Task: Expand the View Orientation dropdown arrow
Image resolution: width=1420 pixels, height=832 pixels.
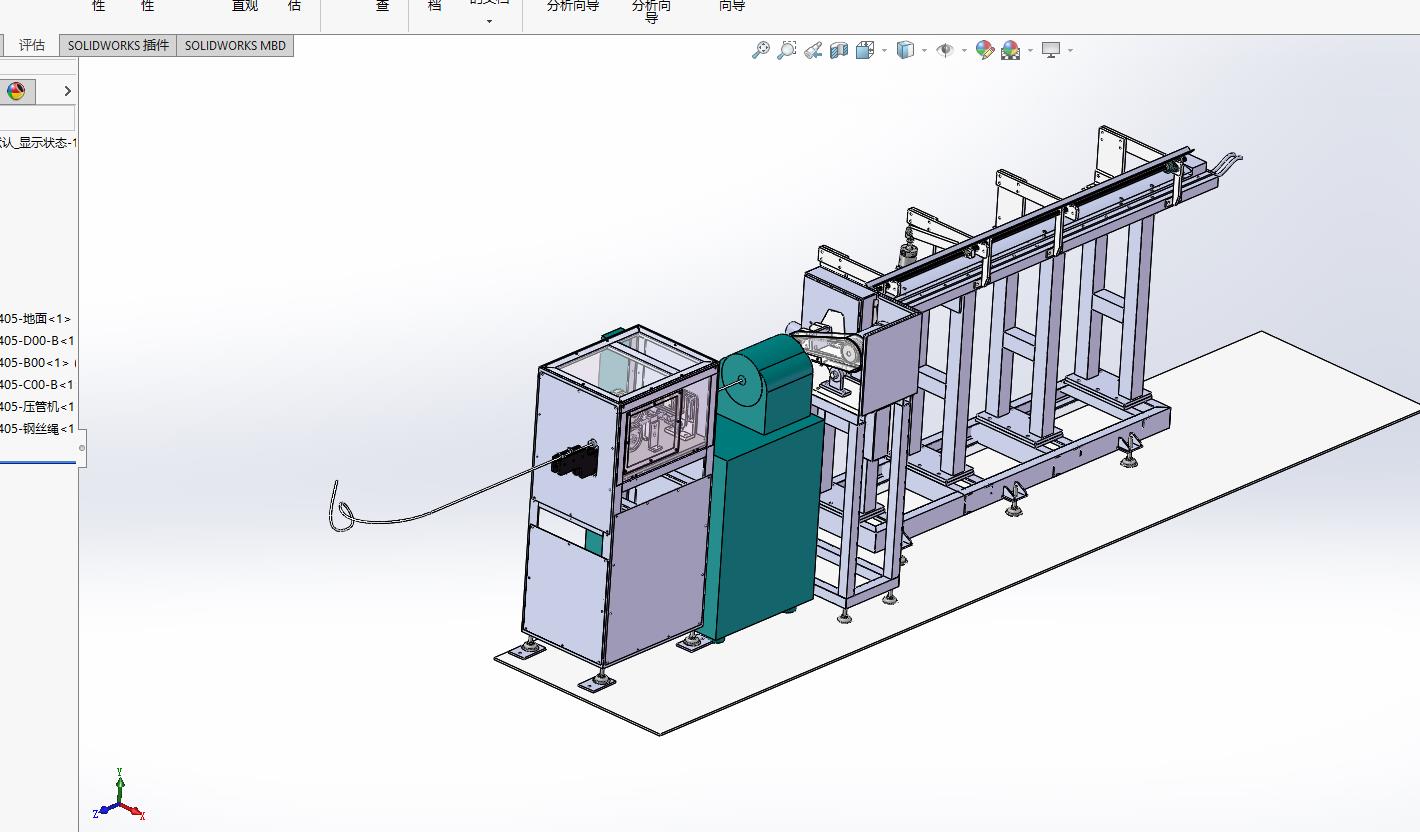Action: tap(884, 50)
